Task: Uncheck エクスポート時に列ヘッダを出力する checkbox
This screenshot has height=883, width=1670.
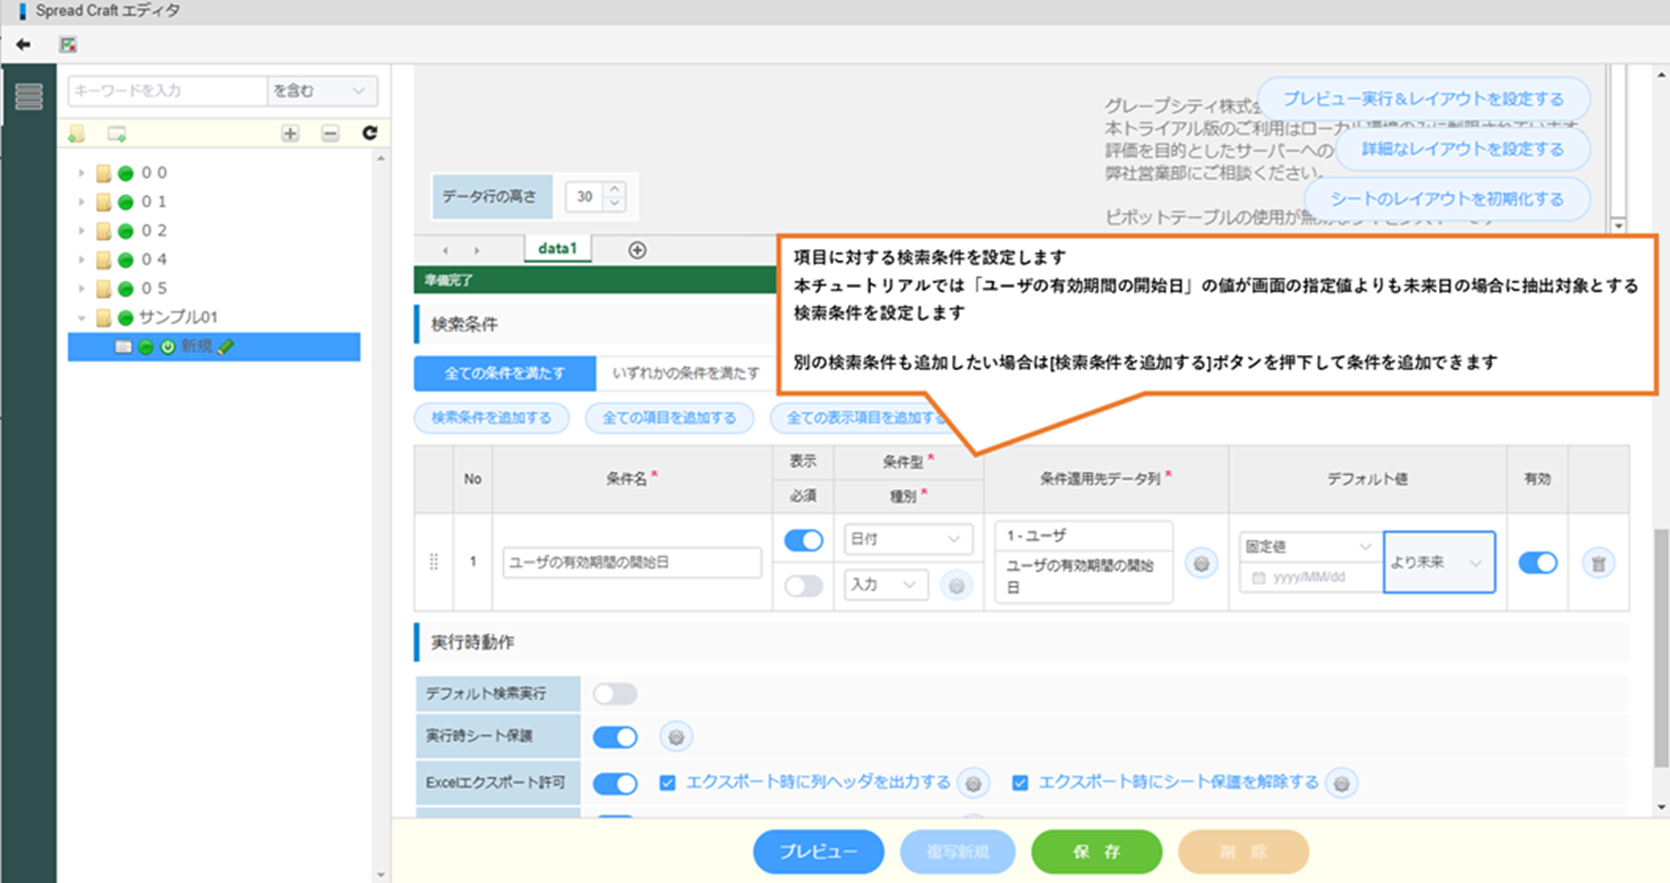Action: [x=667, y=783]
